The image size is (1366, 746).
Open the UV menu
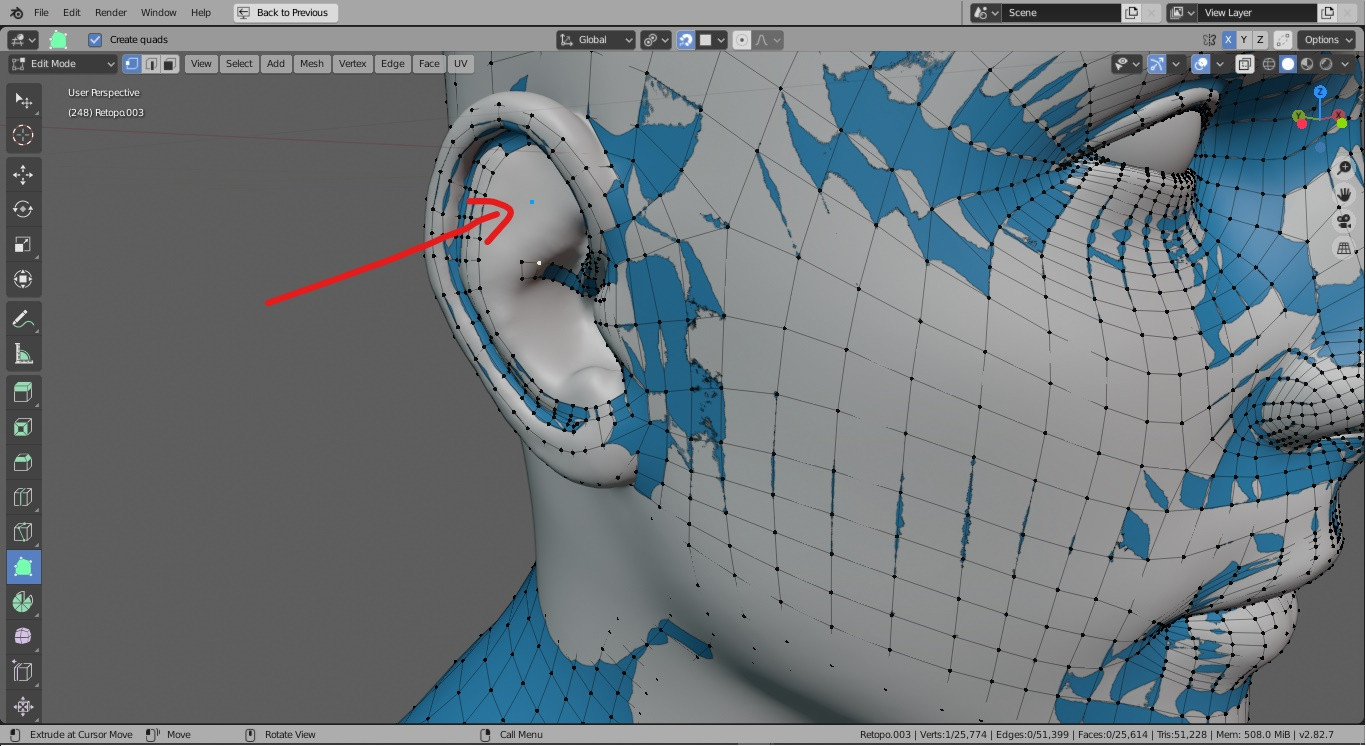tap(460, 64)
